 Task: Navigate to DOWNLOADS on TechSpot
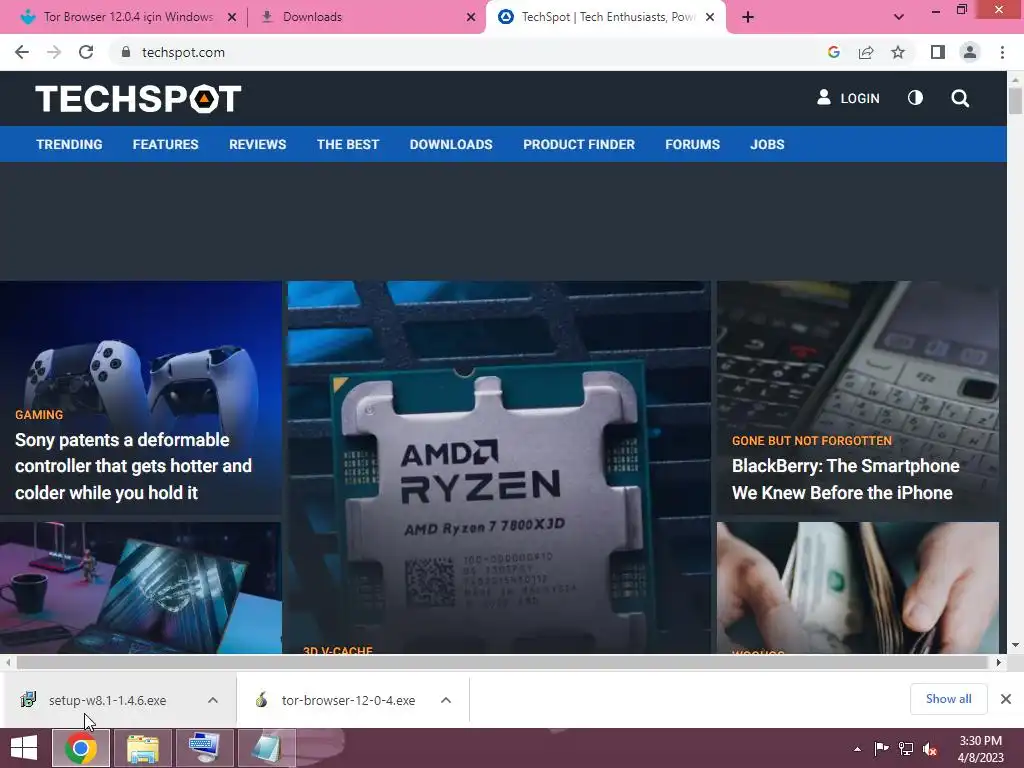(451, 144)
